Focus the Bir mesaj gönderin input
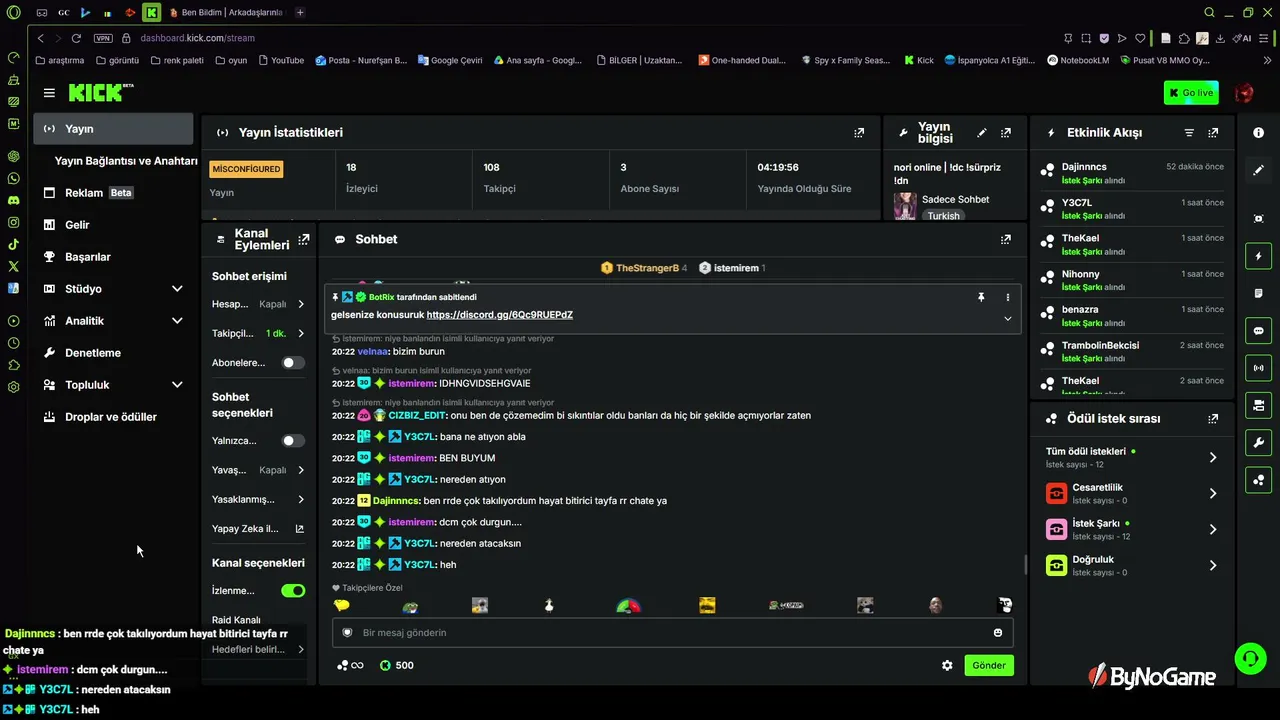This screenshot has height=720, width=1280. click(x=672, y=632)
